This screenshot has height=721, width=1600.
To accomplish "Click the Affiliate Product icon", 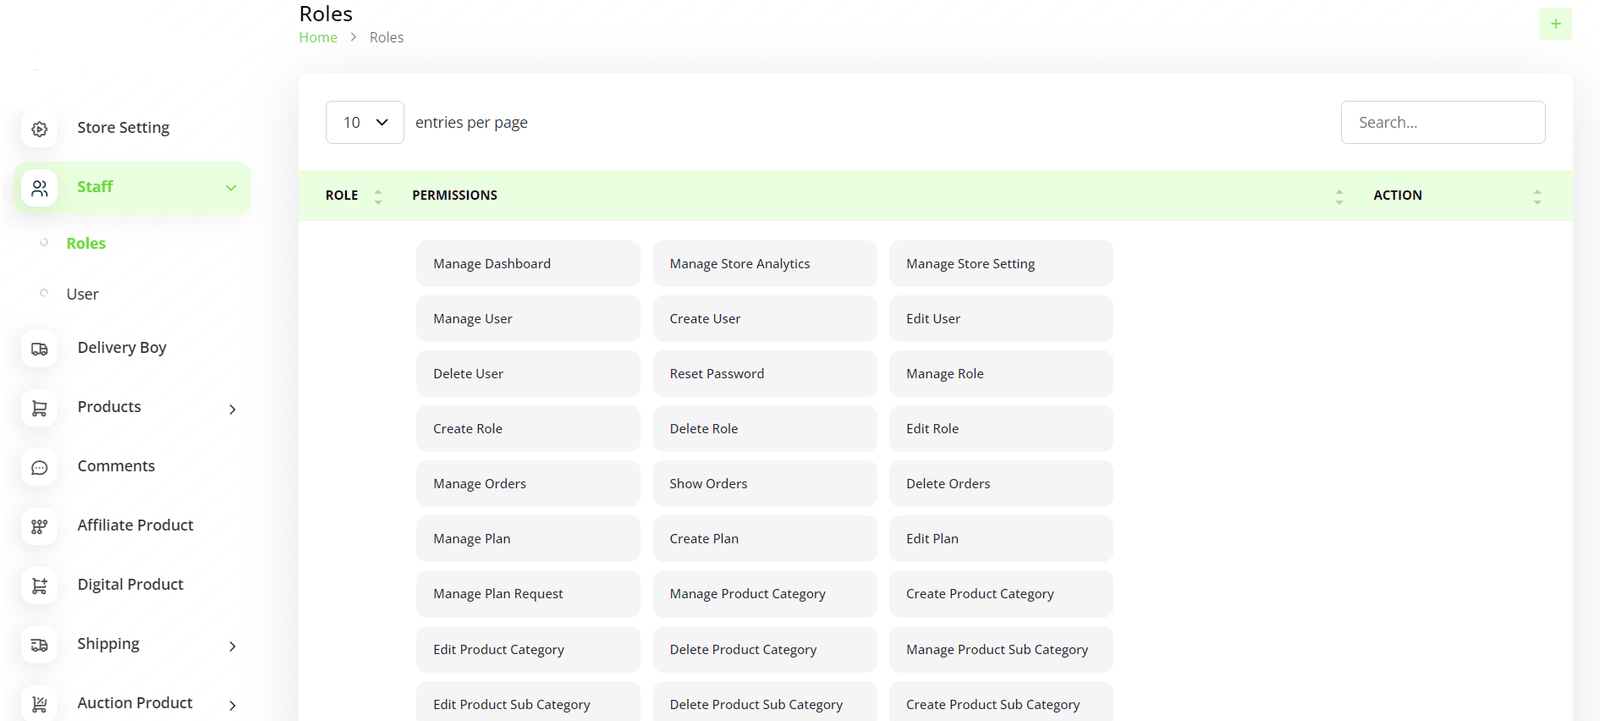I will pos(40,526).
